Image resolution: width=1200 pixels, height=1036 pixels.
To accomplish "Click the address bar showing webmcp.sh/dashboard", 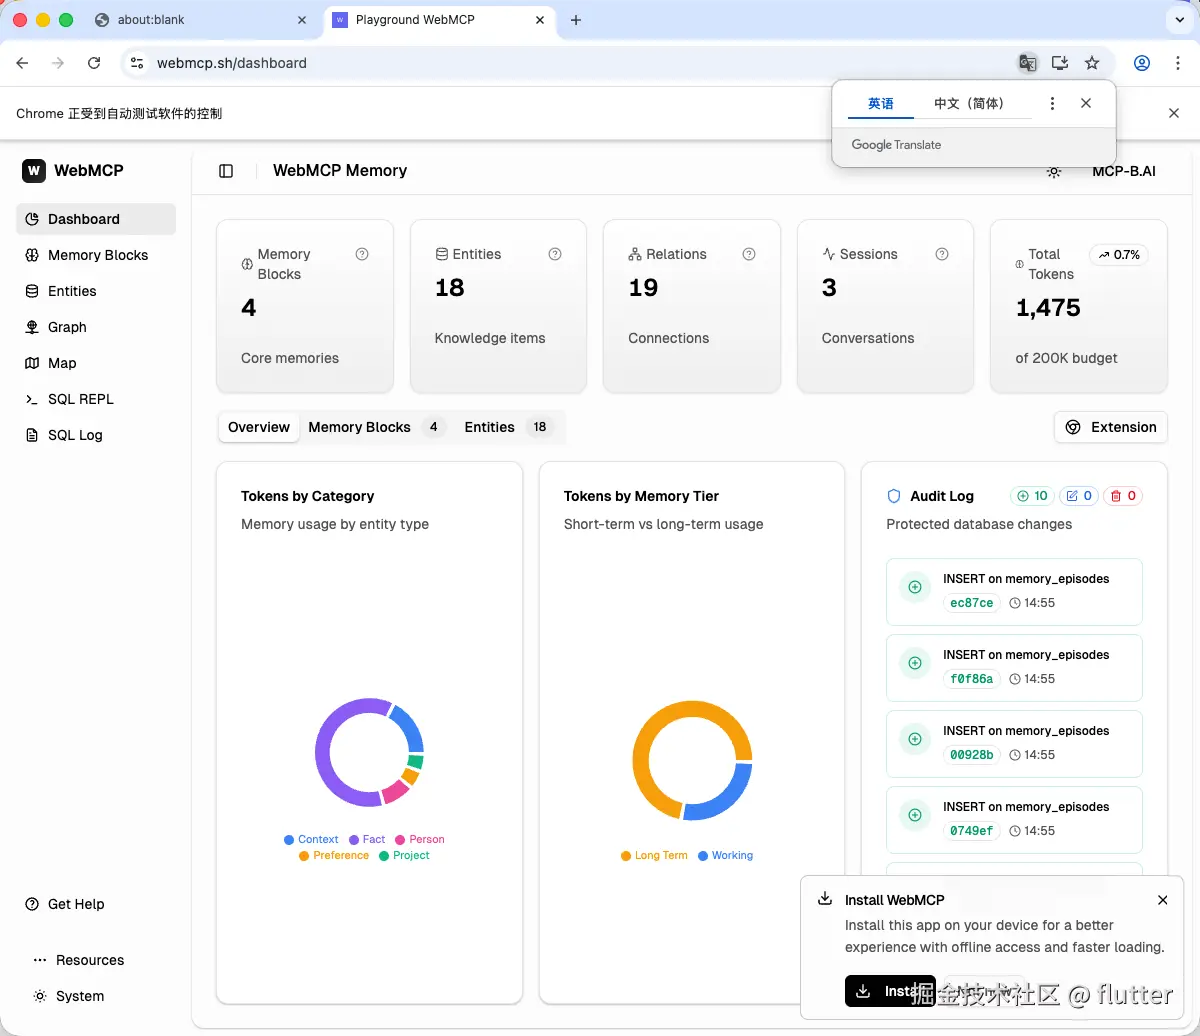I will click(231, 62).
